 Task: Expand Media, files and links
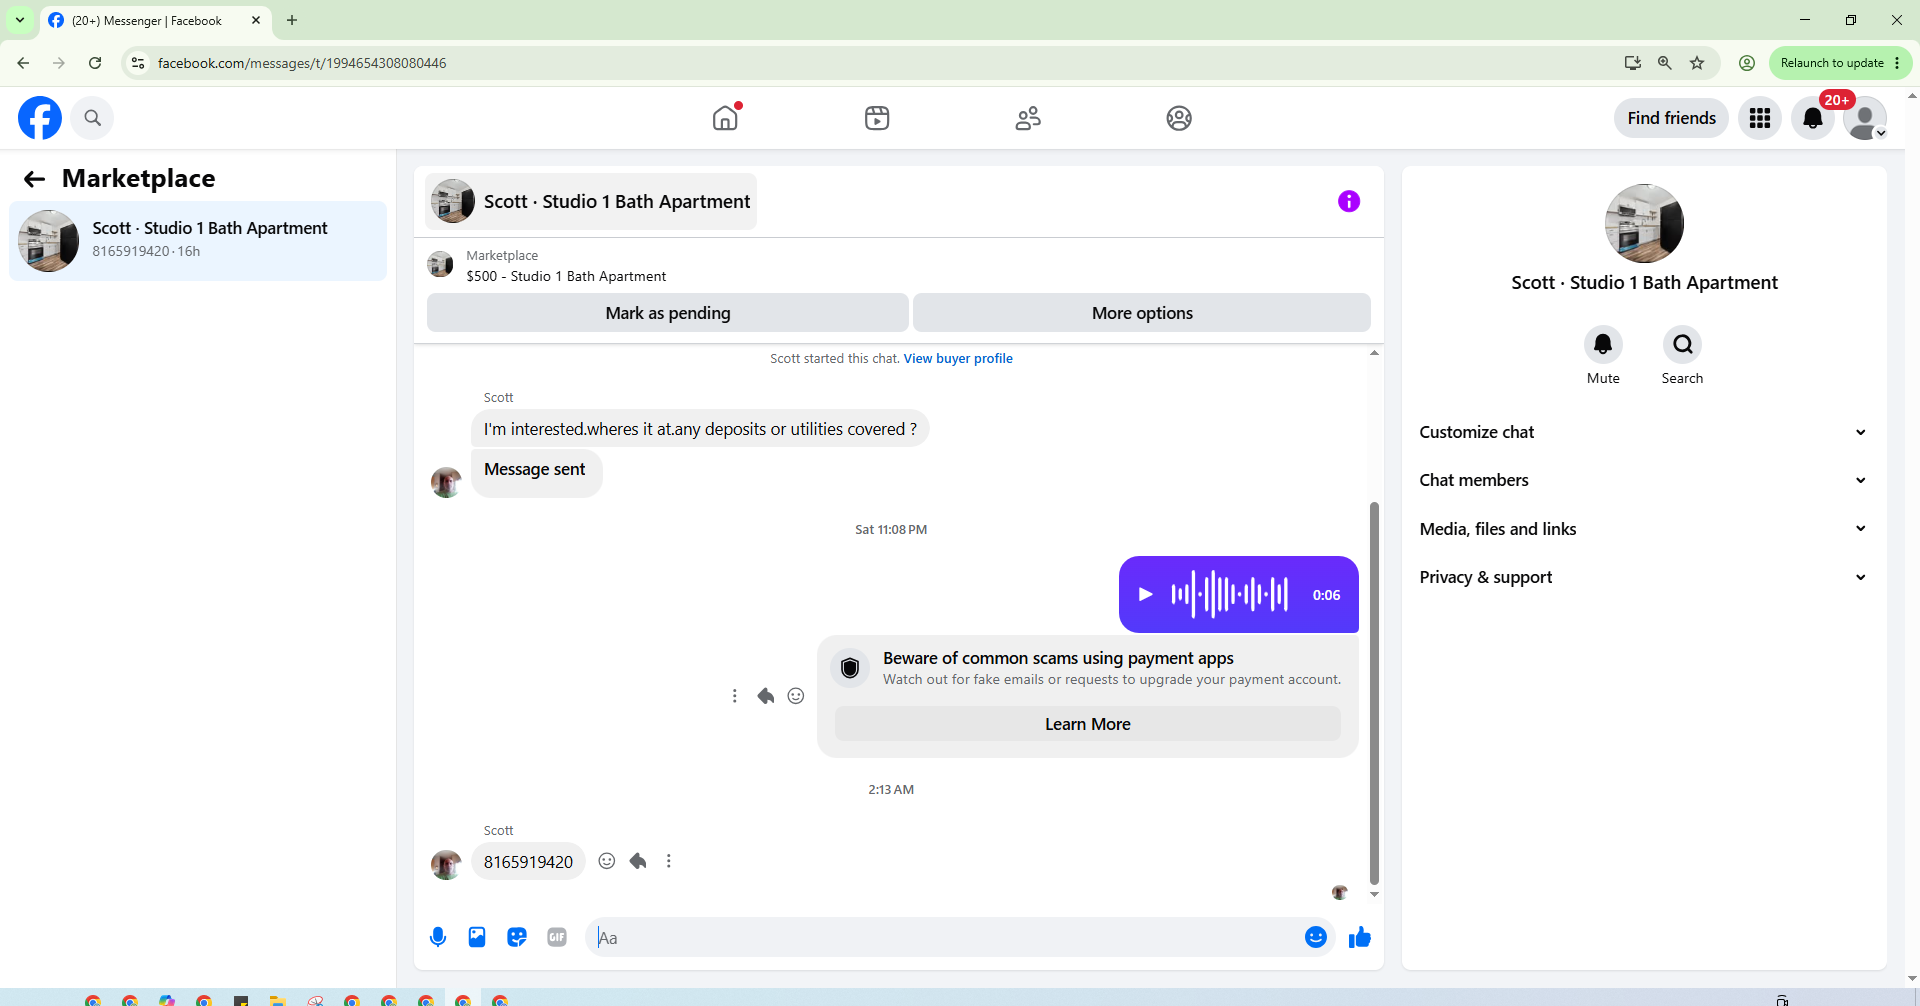tap(1644, 529)
